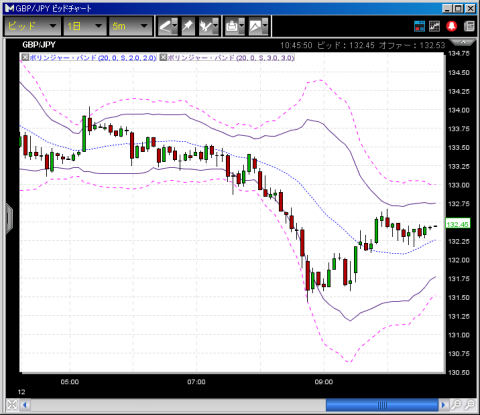This screenshot has width=480, height=415.
Task: Click the M application icon in title bar
Action: (10, 8)
